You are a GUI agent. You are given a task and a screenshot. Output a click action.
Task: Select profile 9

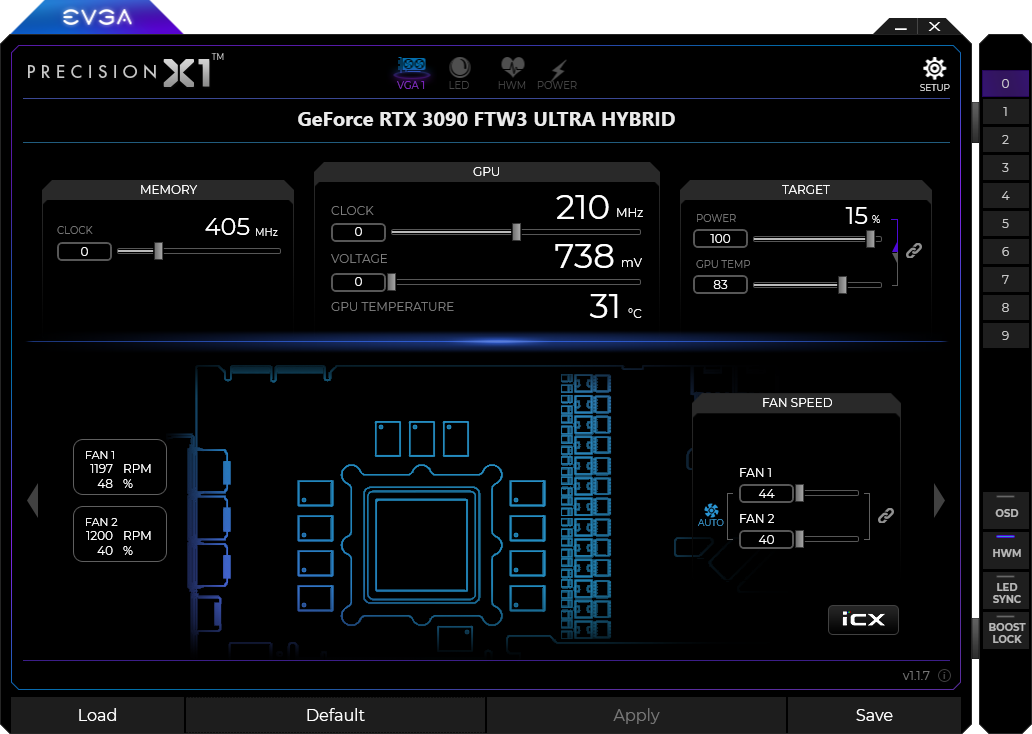click(1005, 335)
